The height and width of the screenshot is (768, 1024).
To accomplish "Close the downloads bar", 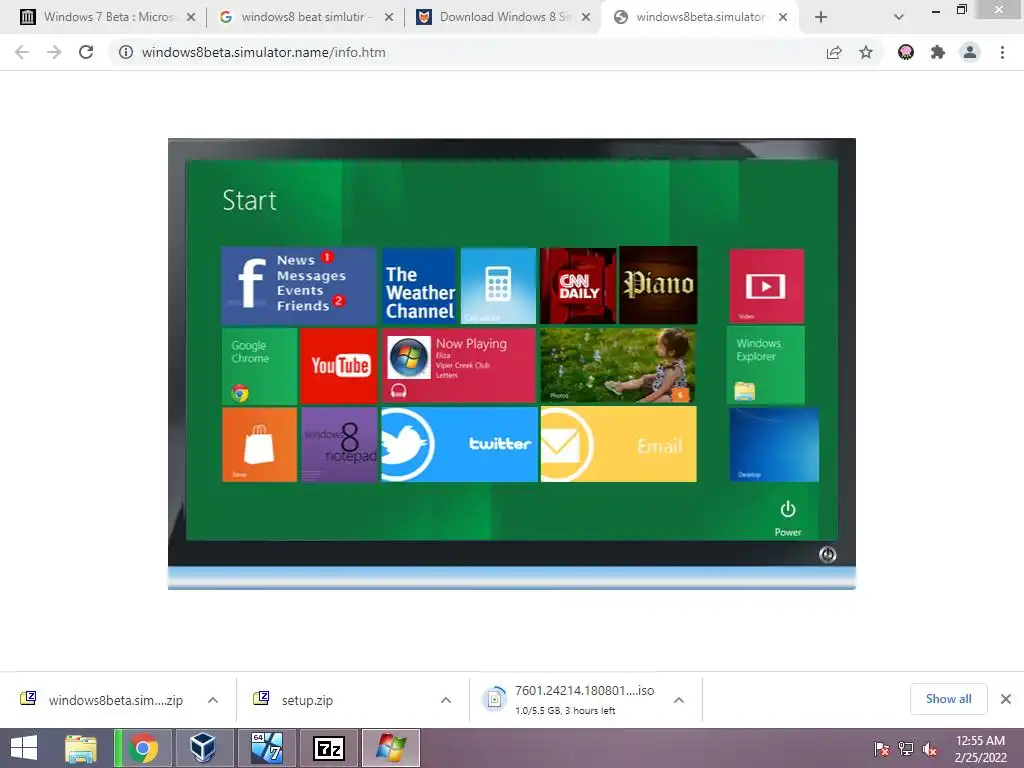I will 1006,699.
